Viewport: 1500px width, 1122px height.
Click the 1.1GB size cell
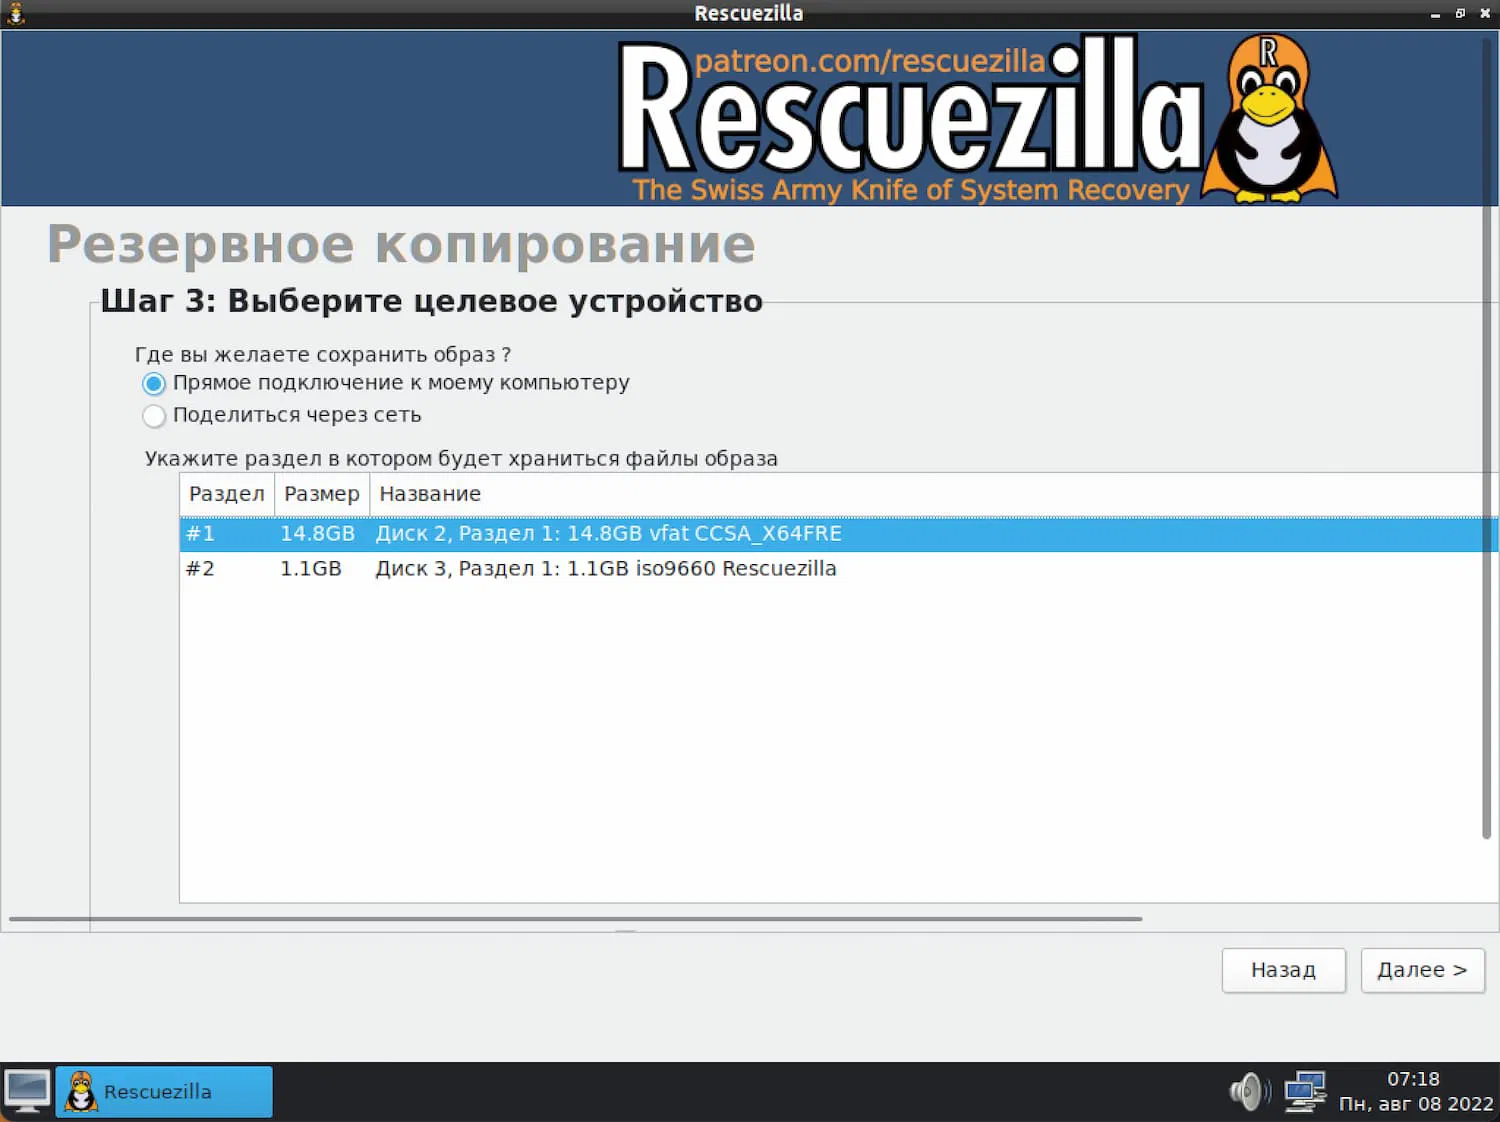311,569
